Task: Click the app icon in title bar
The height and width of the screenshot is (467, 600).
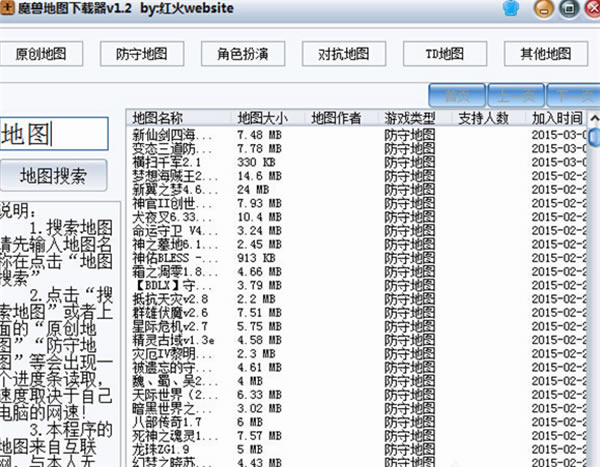Action: click(x=9, y=9)
